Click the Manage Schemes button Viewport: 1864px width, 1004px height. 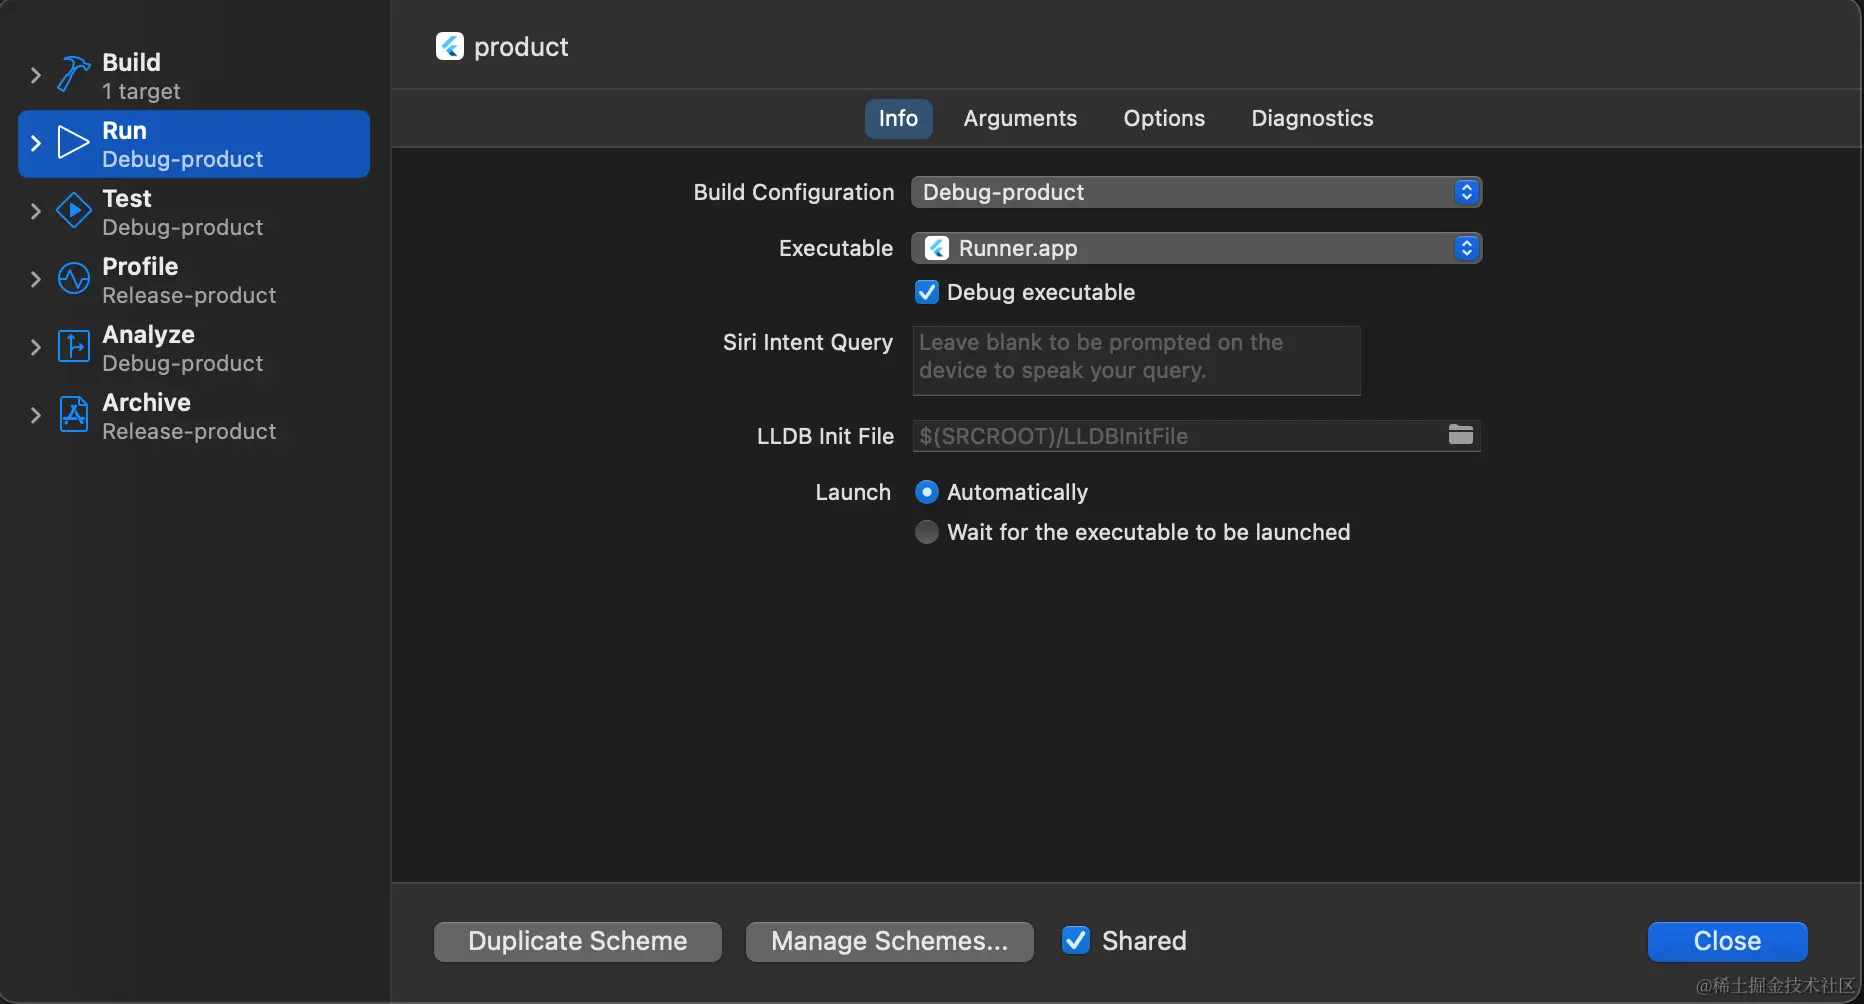point(889,941)
